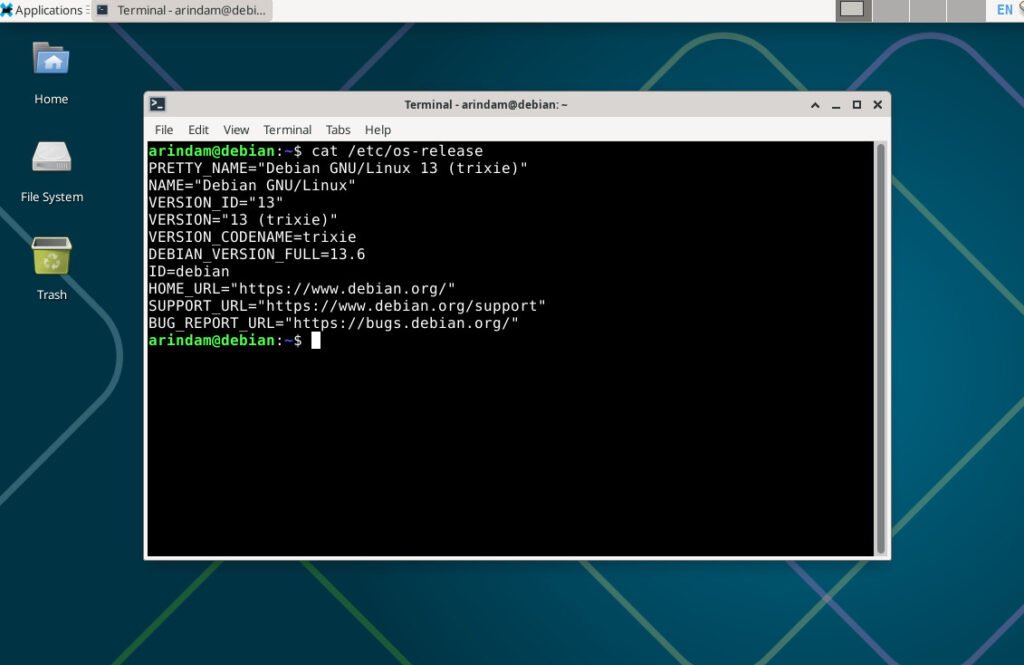Roll up the Terminal window with the arrow button

click(815, 105)
